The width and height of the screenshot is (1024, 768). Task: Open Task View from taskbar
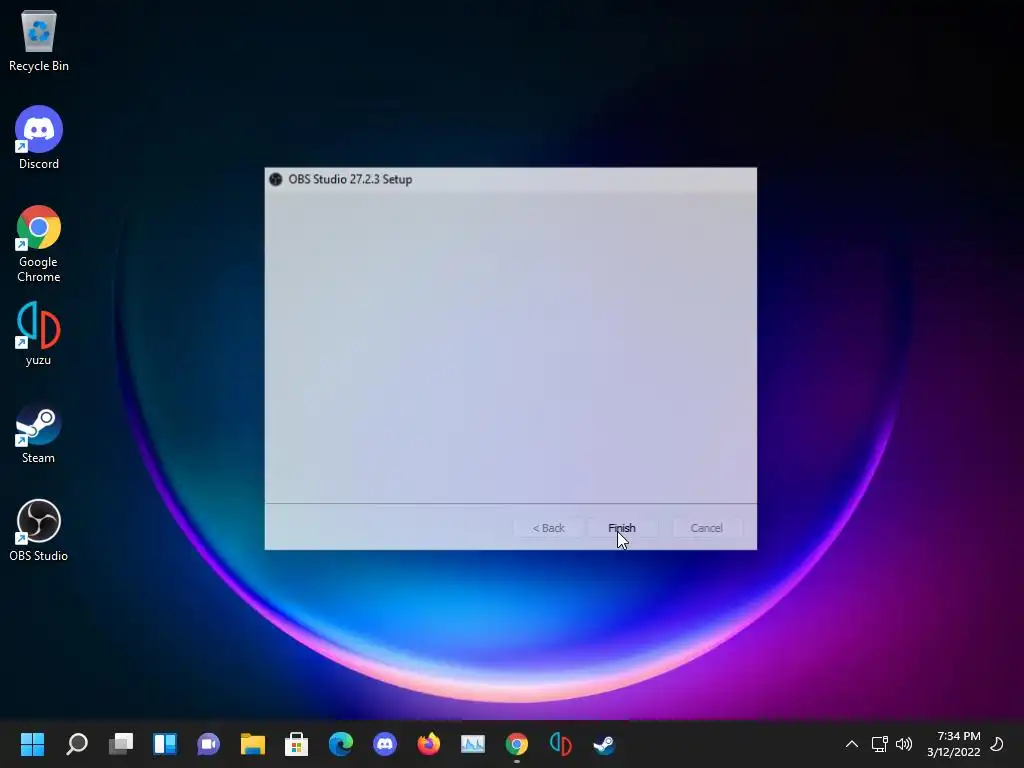click(x=121, y=744)
